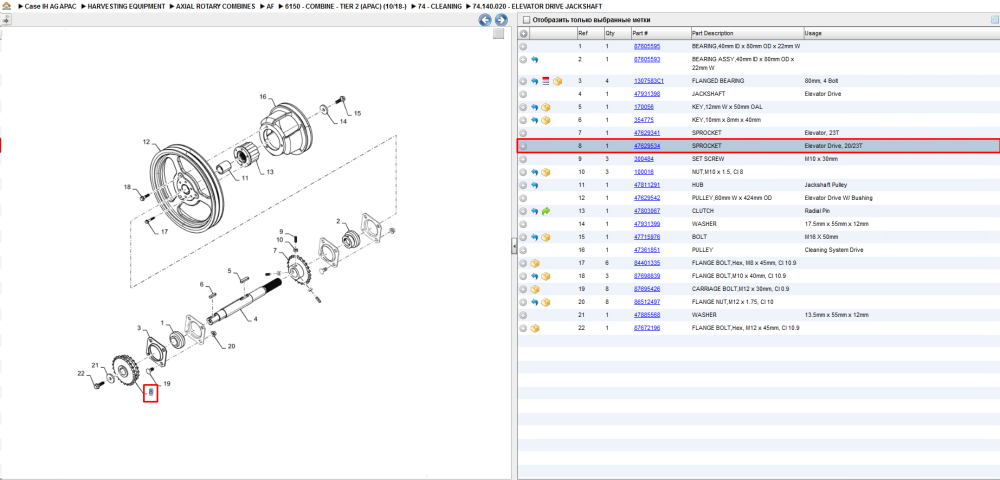This screenshot has width=1000, height=480.
Task: Go to previous diagram with left arrow
Action: (x=485, y=20)
